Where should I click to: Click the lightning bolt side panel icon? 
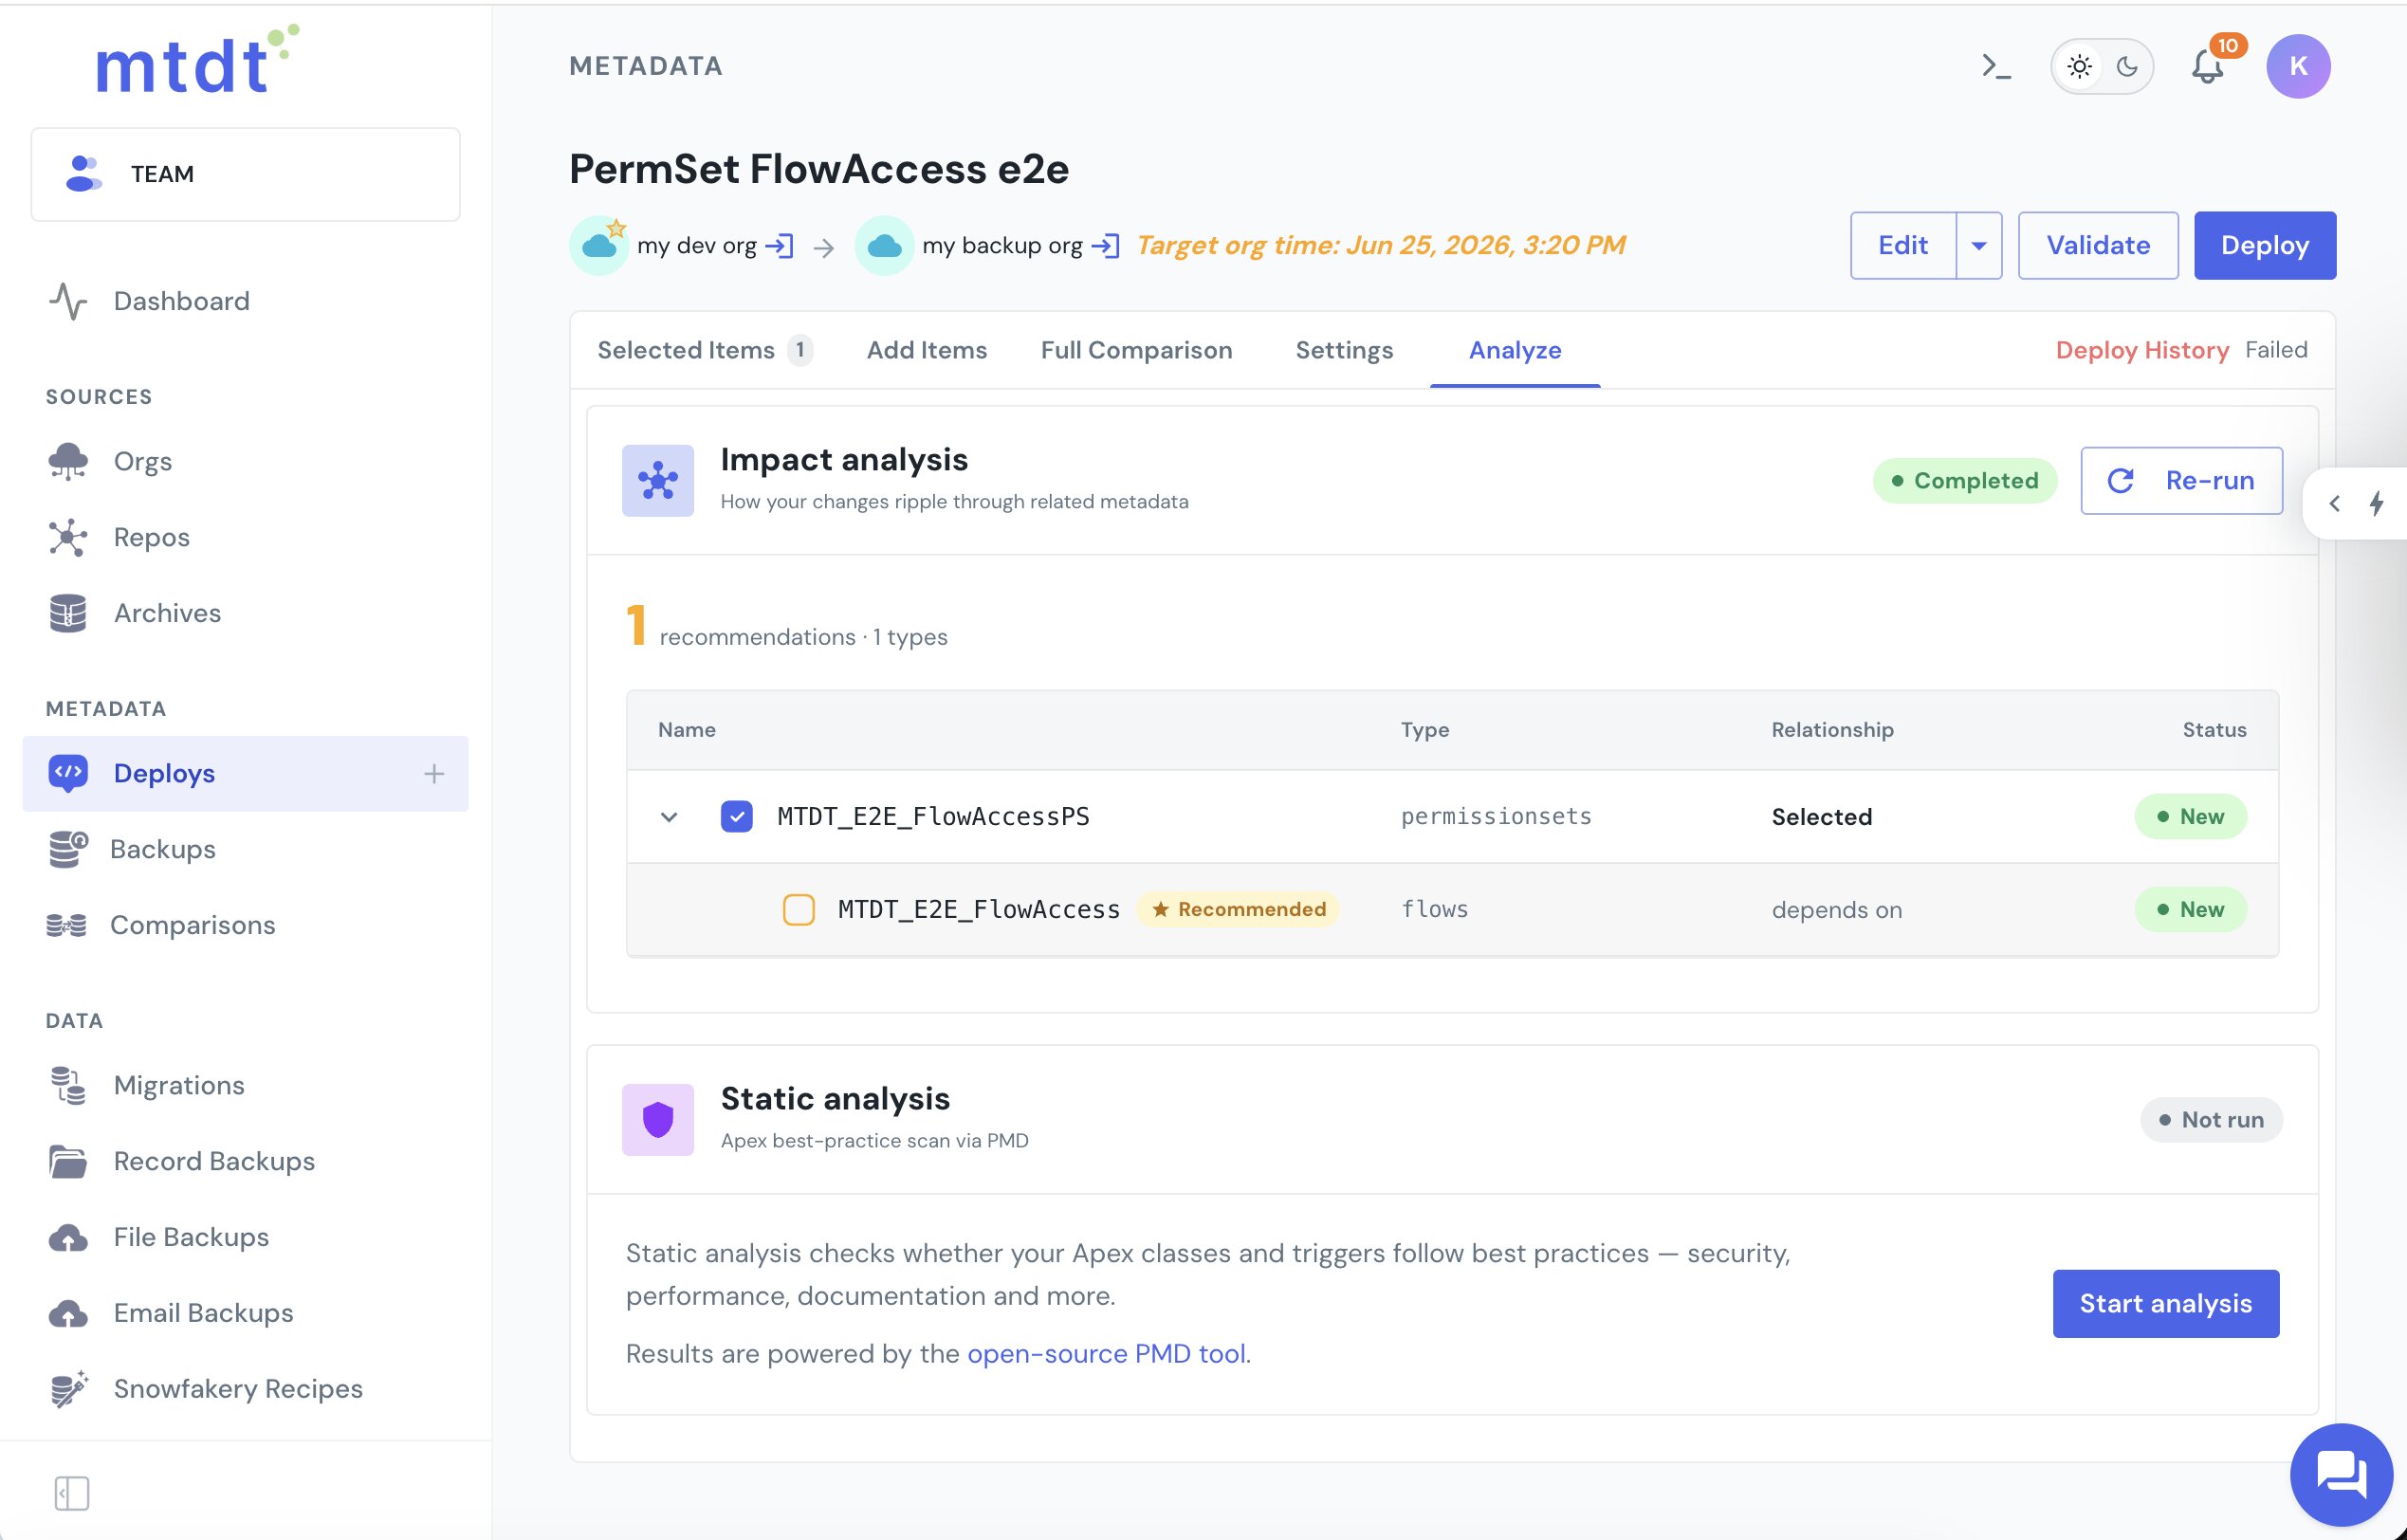pyautogui.click(x=2376, y=503)
